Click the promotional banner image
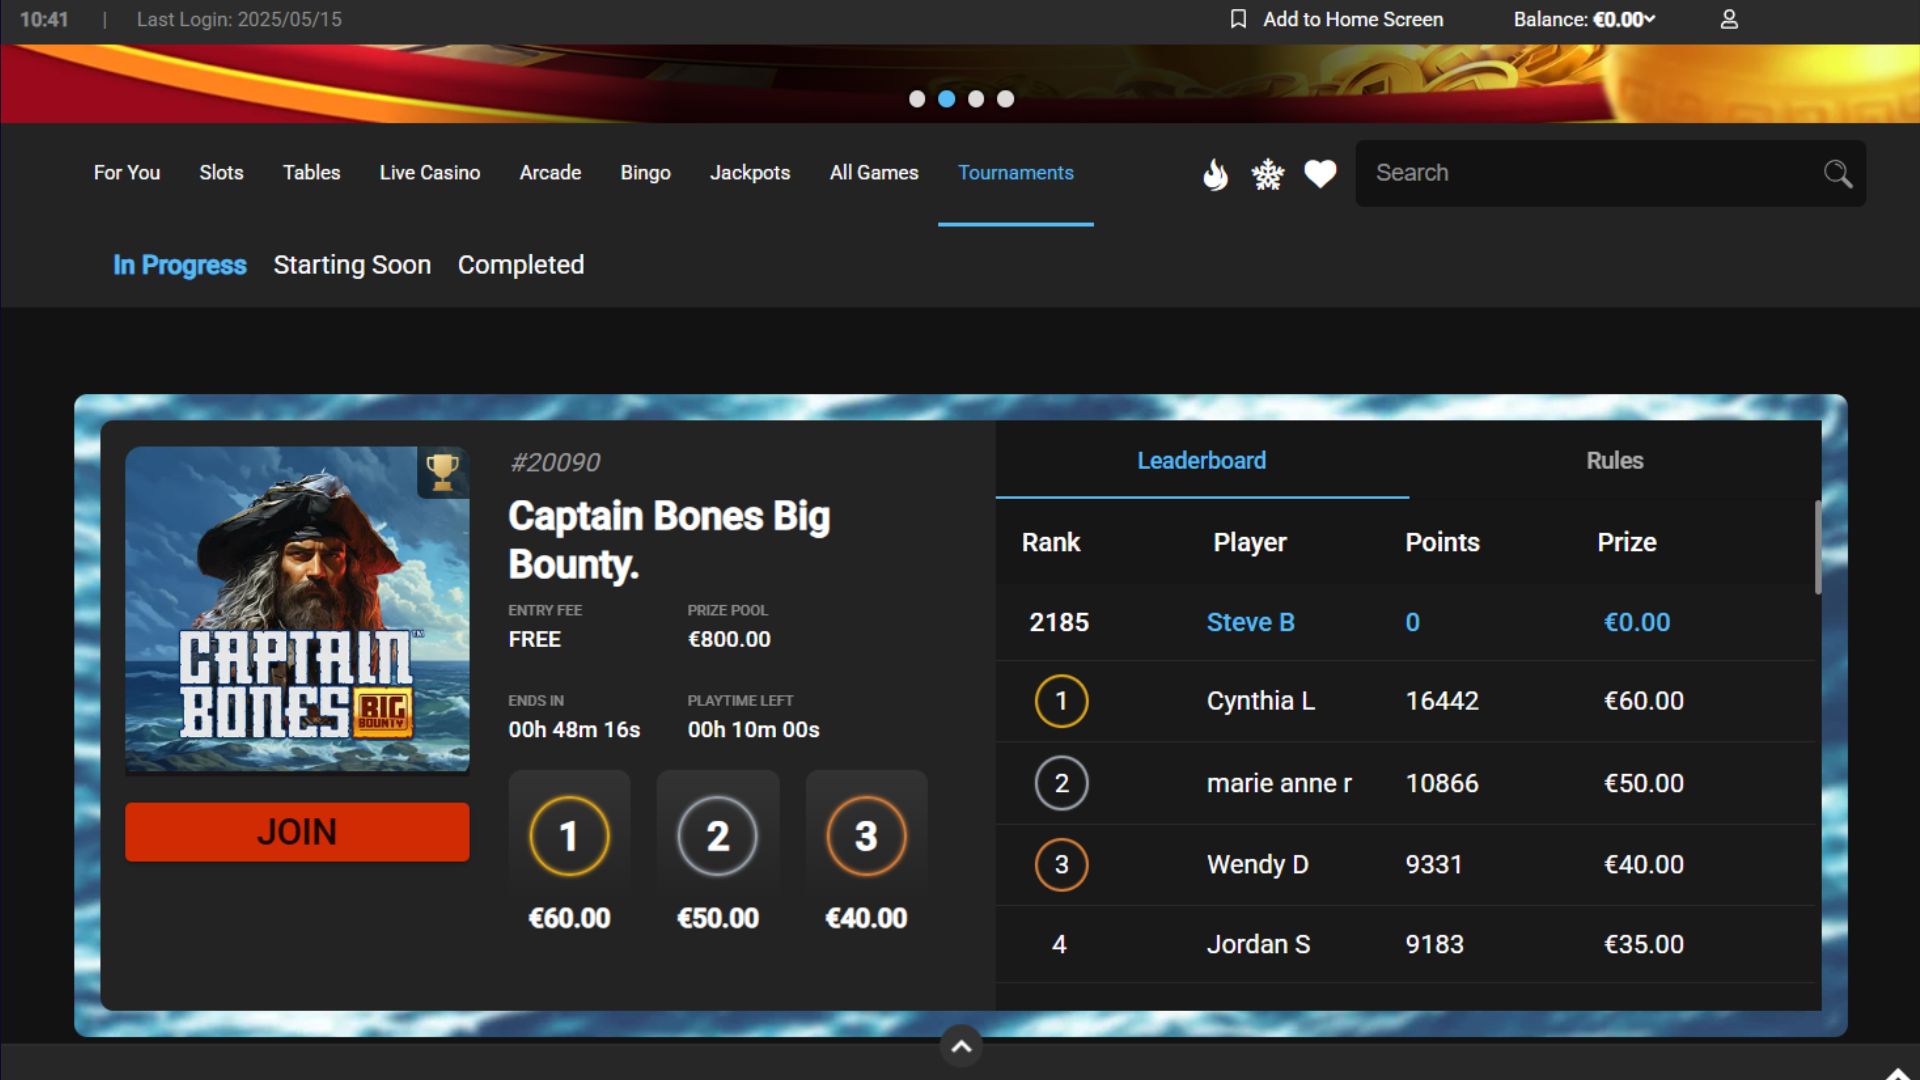The height and width of the screenshot is (1080, 1920). (x=960, y=84)
